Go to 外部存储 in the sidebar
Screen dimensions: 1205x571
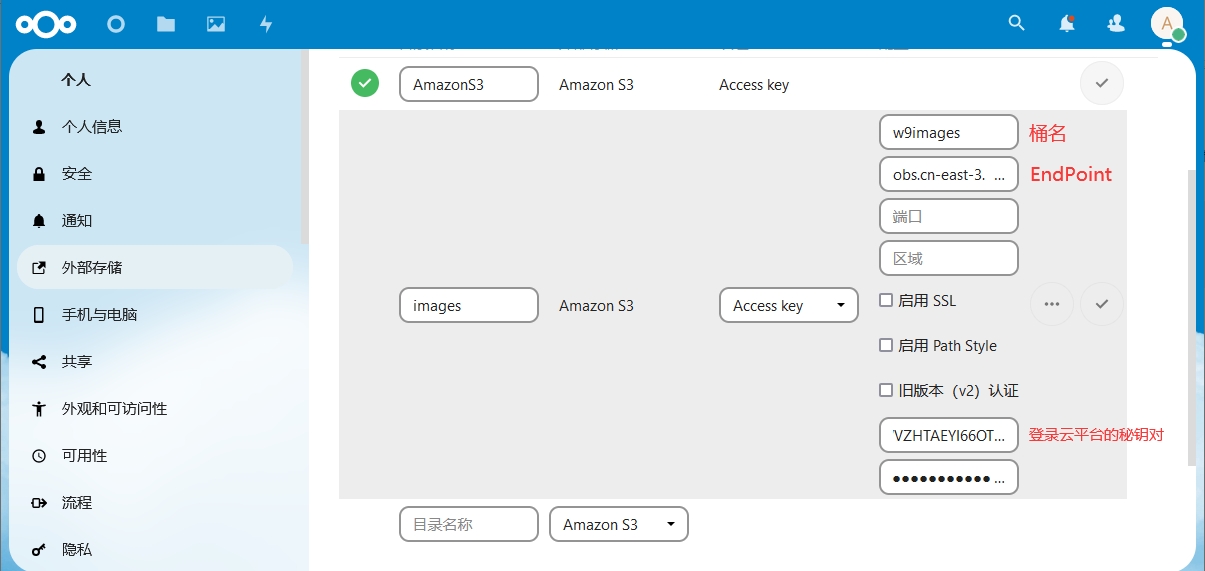coord(92,268)
